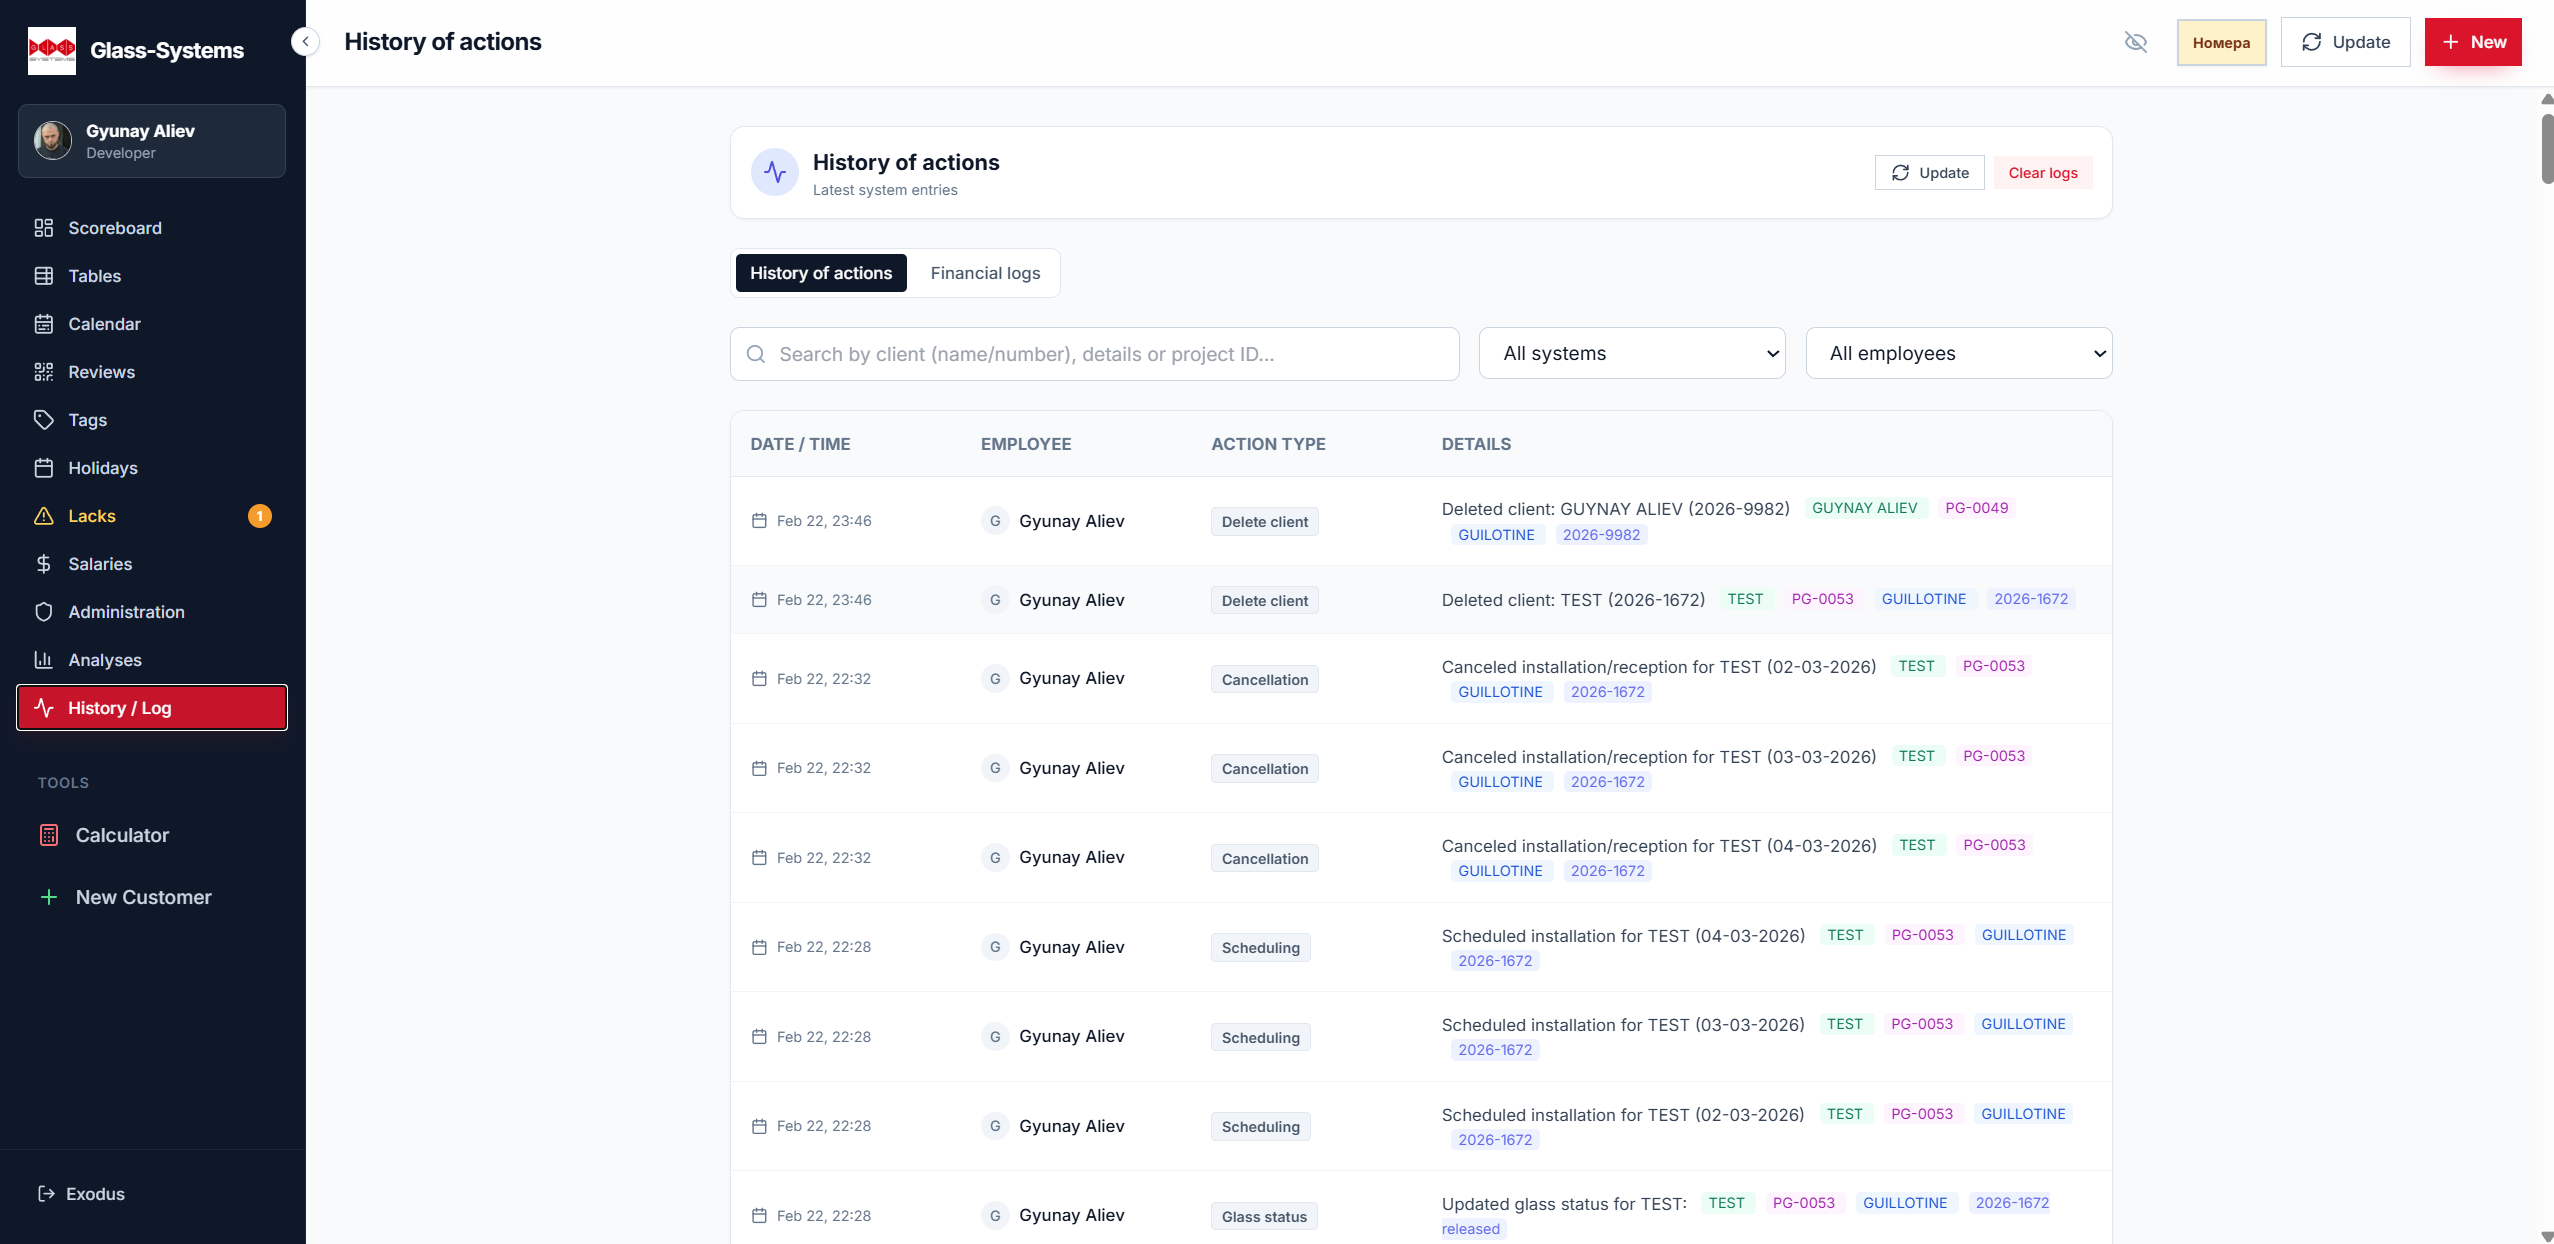Select the History of actions tab
The height and width of the screenshot is (1244, 2554).
click(x=820, y=273)
